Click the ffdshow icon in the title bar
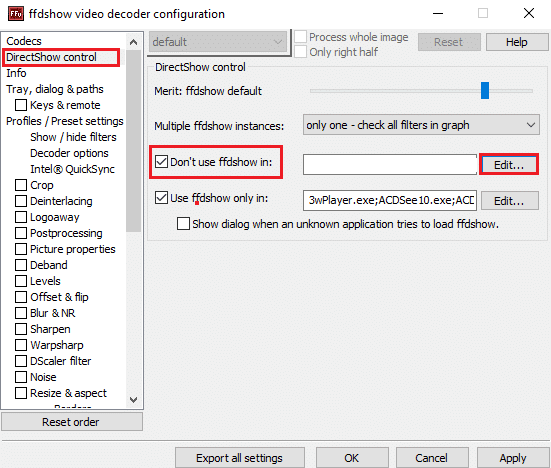 click(x=16, y=14)
